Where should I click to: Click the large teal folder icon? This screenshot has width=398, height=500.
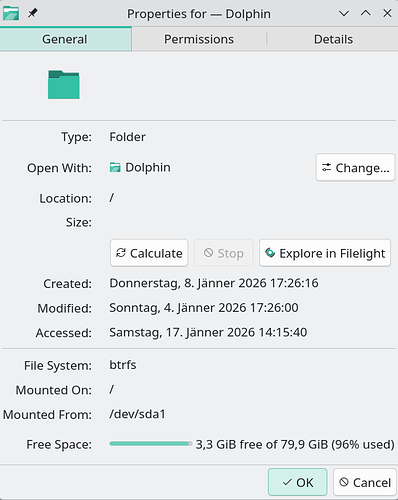pyautogui.click(x=64, y=85)
